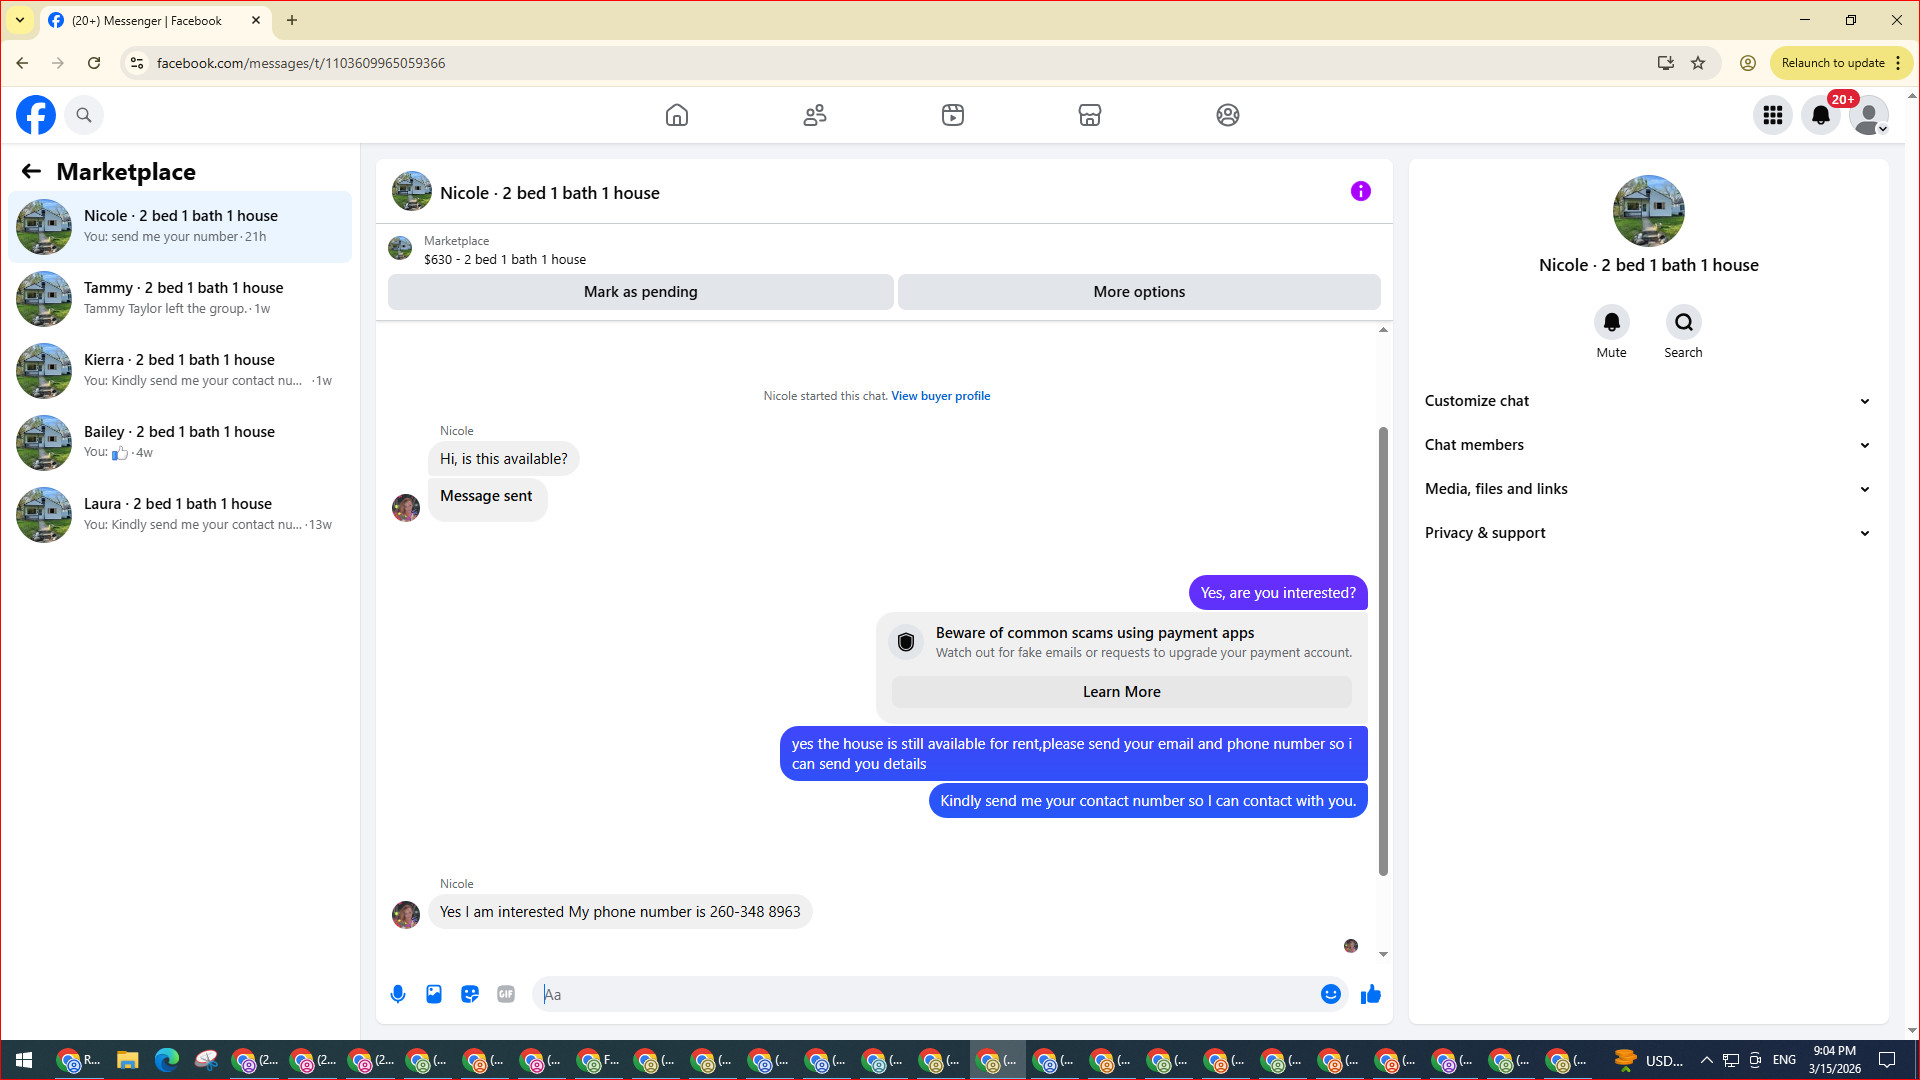Click the chat header house thumbnail

point(412,191)
